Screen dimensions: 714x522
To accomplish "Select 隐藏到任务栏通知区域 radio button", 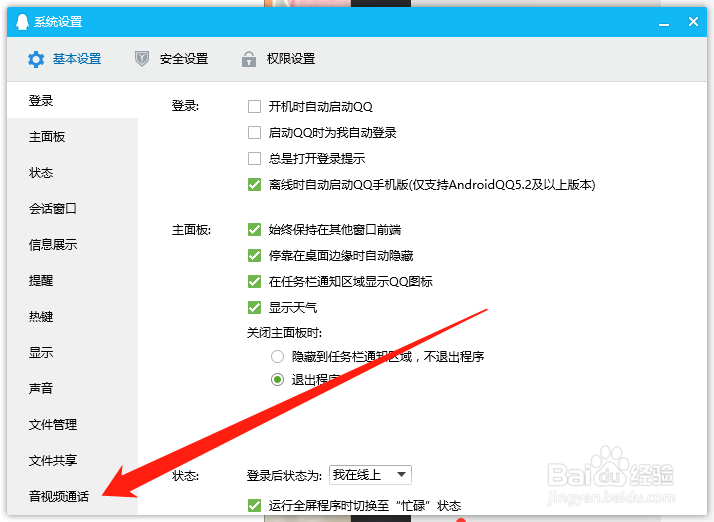I will click(277, 356).
